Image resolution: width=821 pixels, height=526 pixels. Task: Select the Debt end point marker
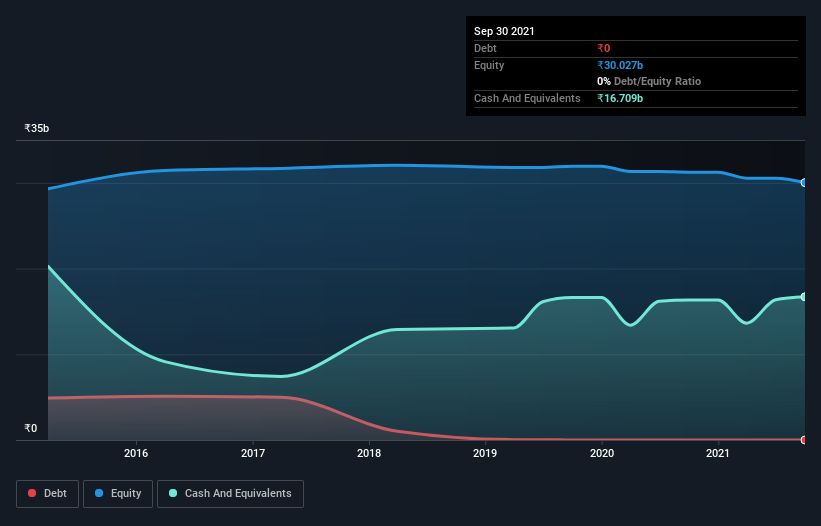(x=804, y=440)
